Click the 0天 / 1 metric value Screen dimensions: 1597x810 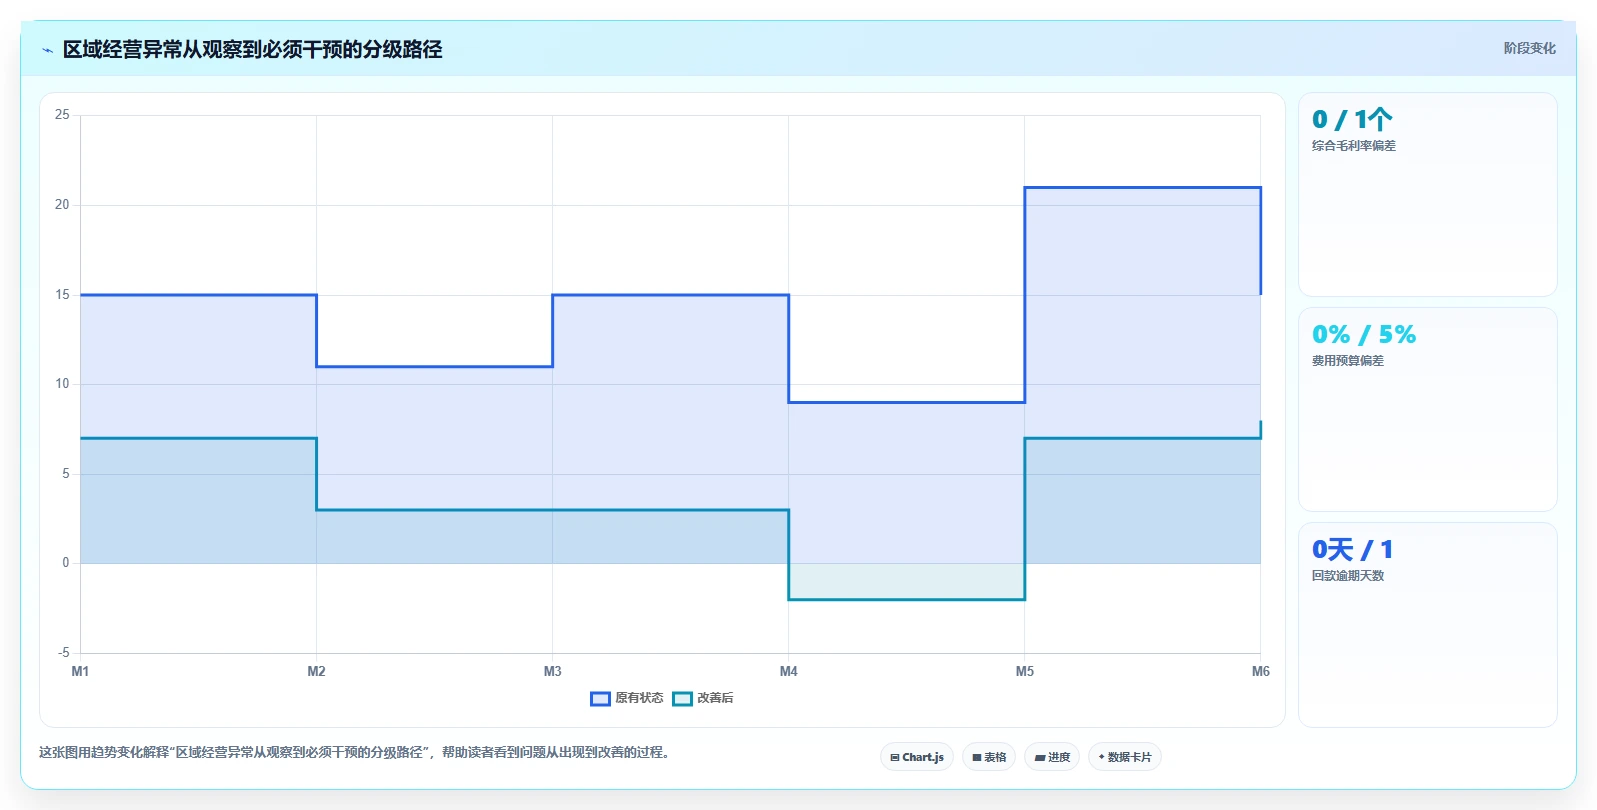1353,550
